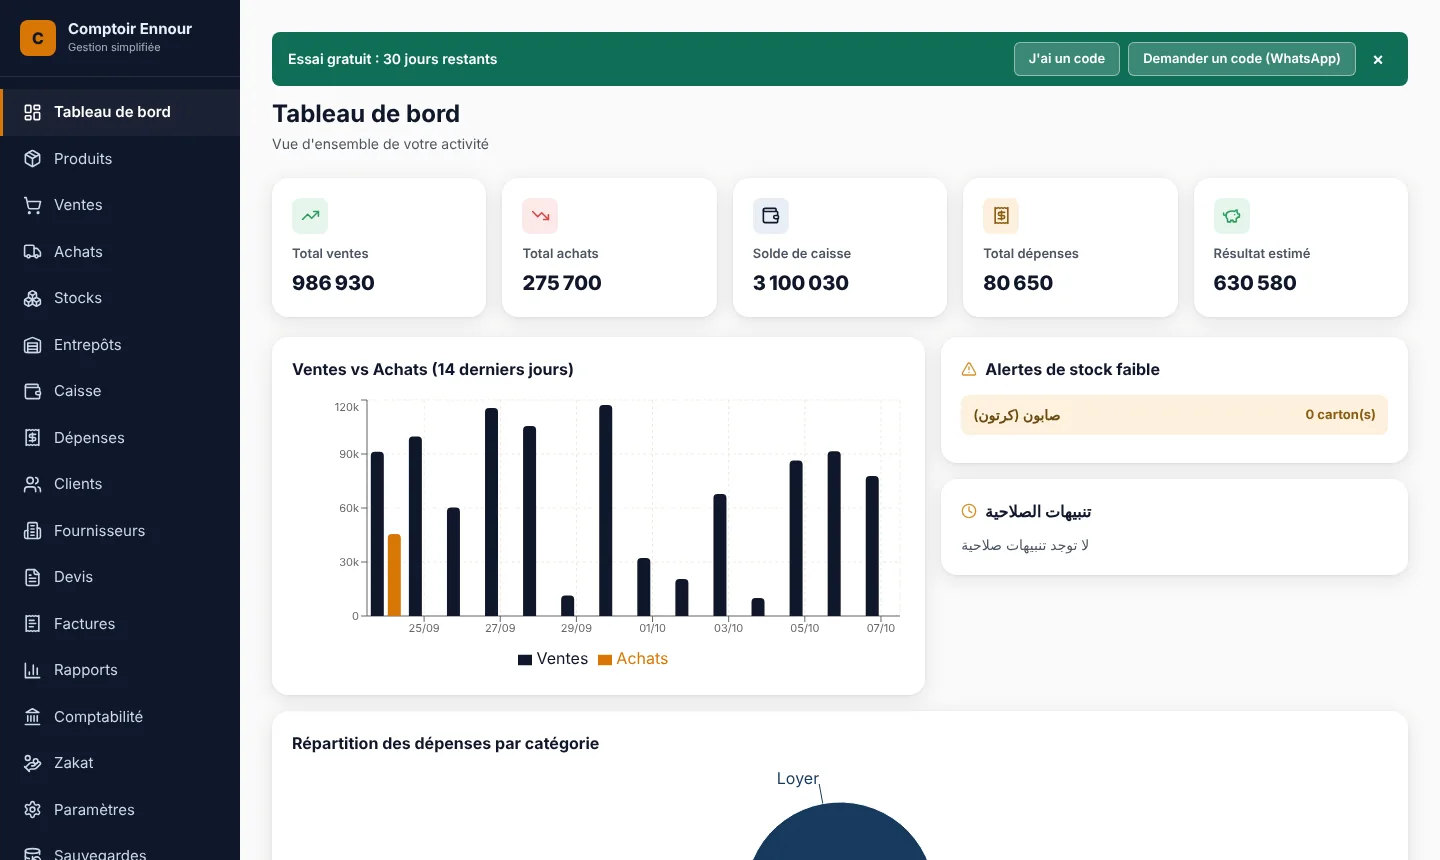Click the Ventes shopping cart icon
The width and height of the screenshot is (1440, 860).
coord(33,205)
